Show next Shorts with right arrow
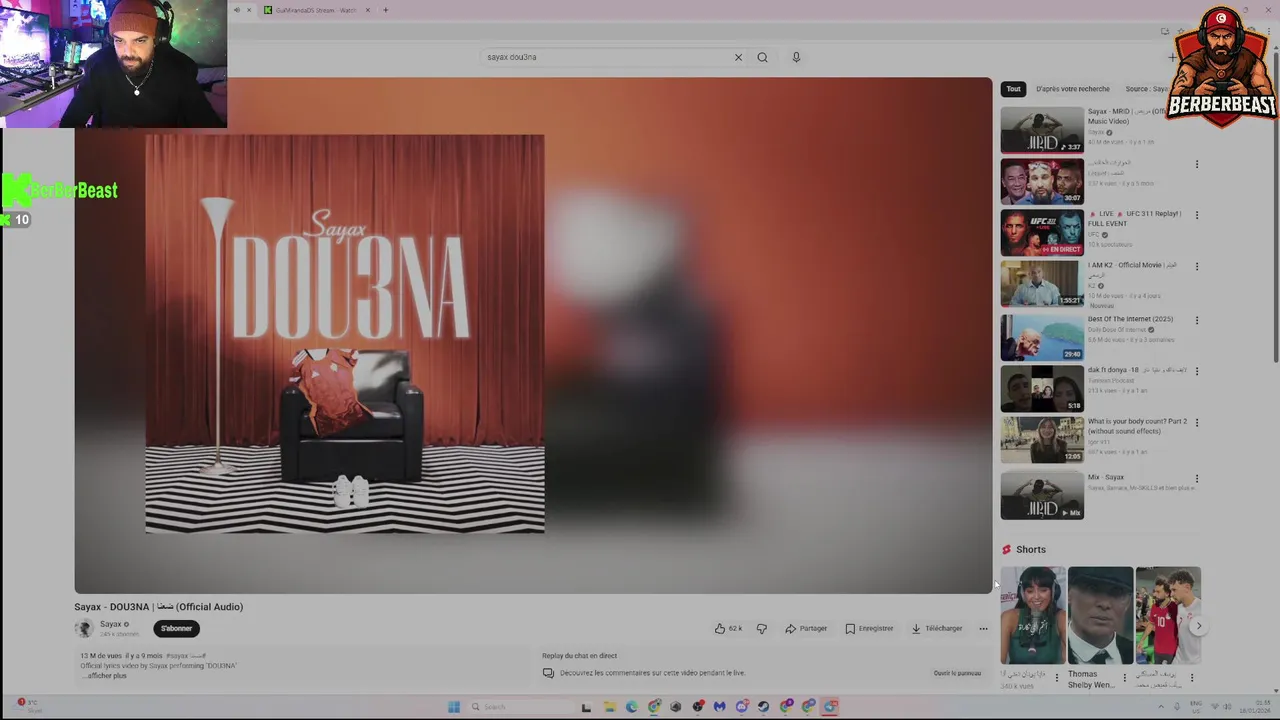Screen dimensions: 1280x720 point(1198,626)
